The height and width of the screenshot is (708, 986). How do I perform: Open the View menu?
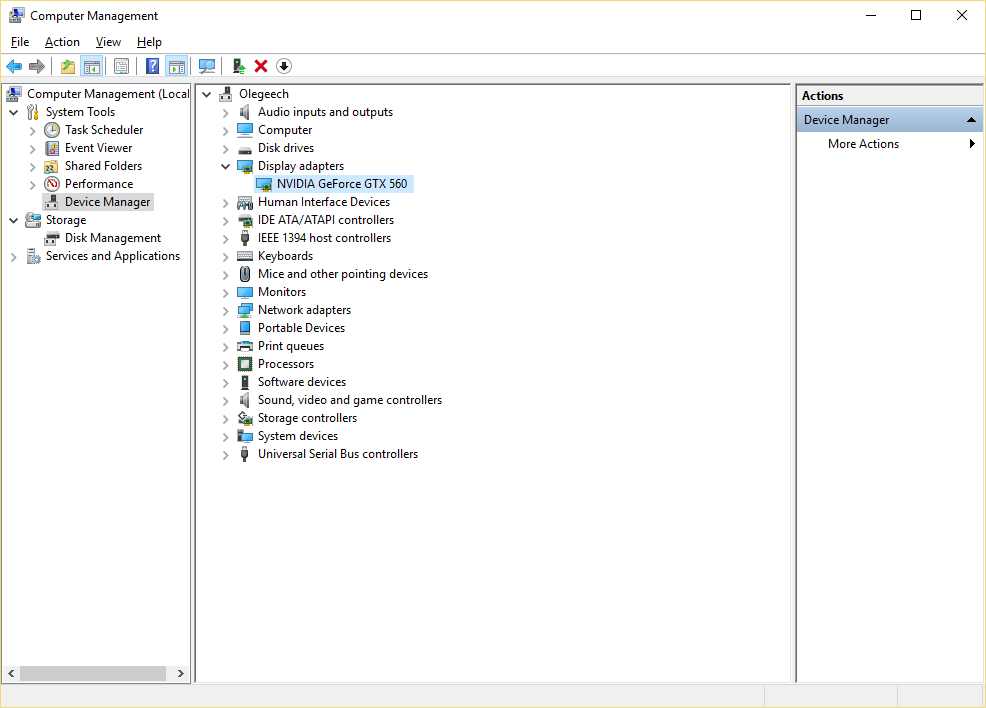coord(108,42)
